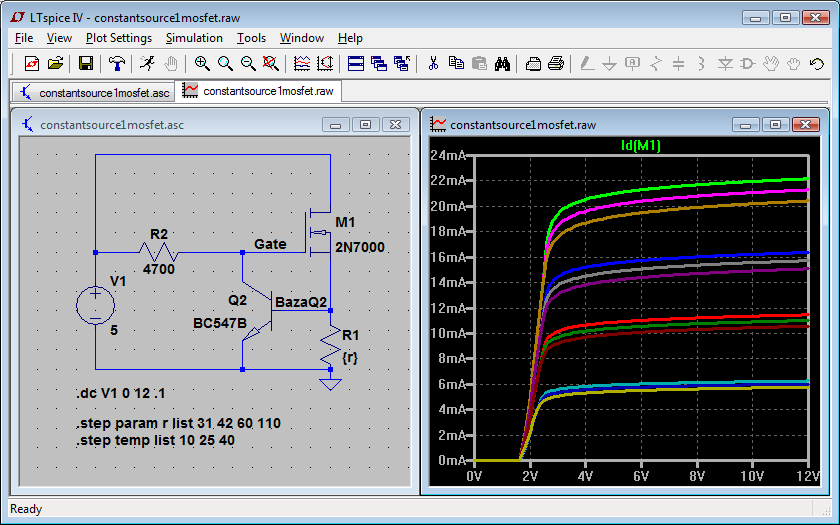The height and width of the screenshot is (525, 840).
Task: Click the .dc V1 0 12 .1 directive
Action: click(121, 393)
